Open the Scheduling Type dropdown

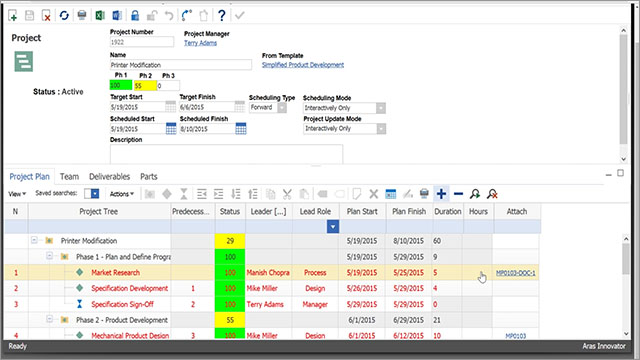point(282,108)
